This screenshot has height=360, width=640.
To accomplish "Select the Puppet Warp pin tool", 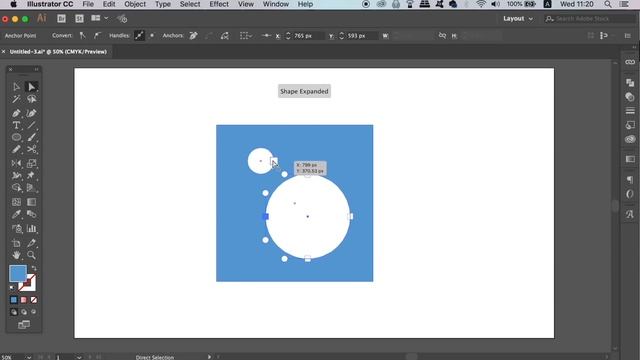I will pyautogui.click(x=31, y=176).
